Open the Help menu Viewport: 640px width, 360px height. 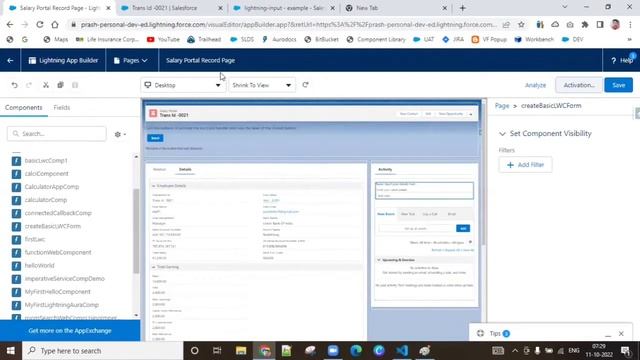click(622, 60)
